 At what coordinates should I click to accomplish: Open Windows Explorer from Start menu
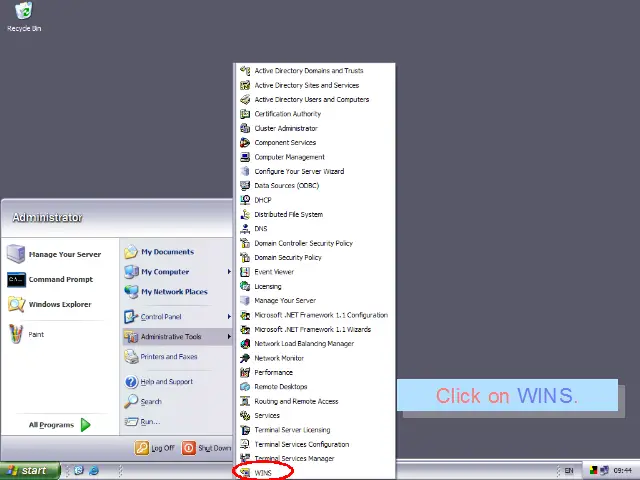pyautogui.click(x=60, y=304)
